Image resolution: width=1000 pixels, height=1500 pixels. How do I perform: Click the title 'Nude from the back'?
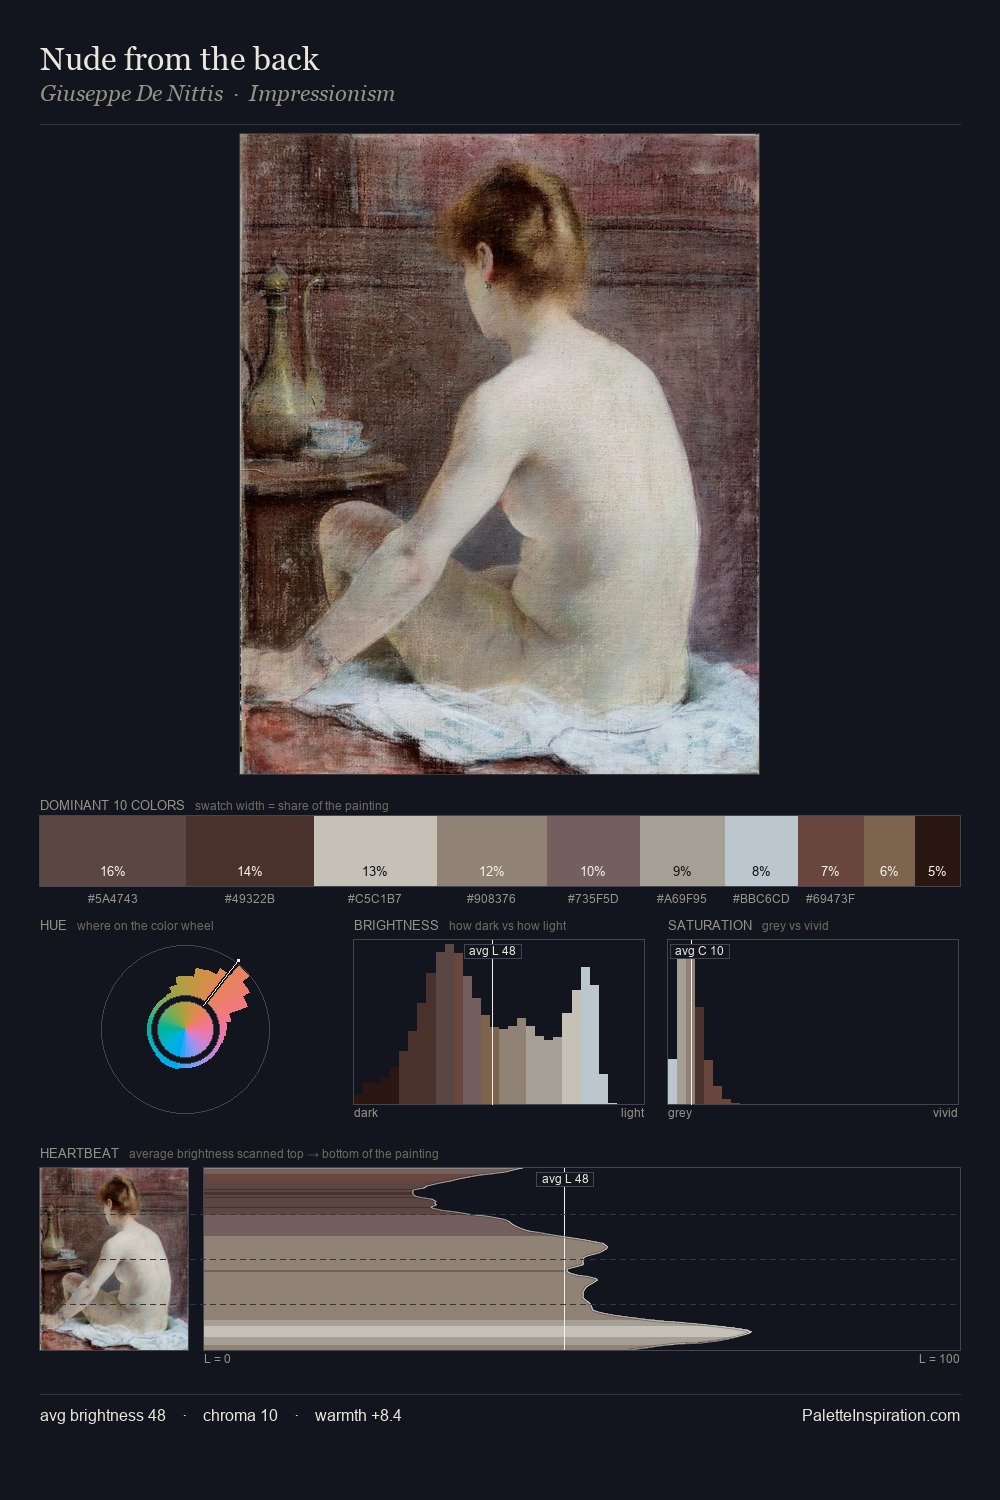click(x=179, y=59)
